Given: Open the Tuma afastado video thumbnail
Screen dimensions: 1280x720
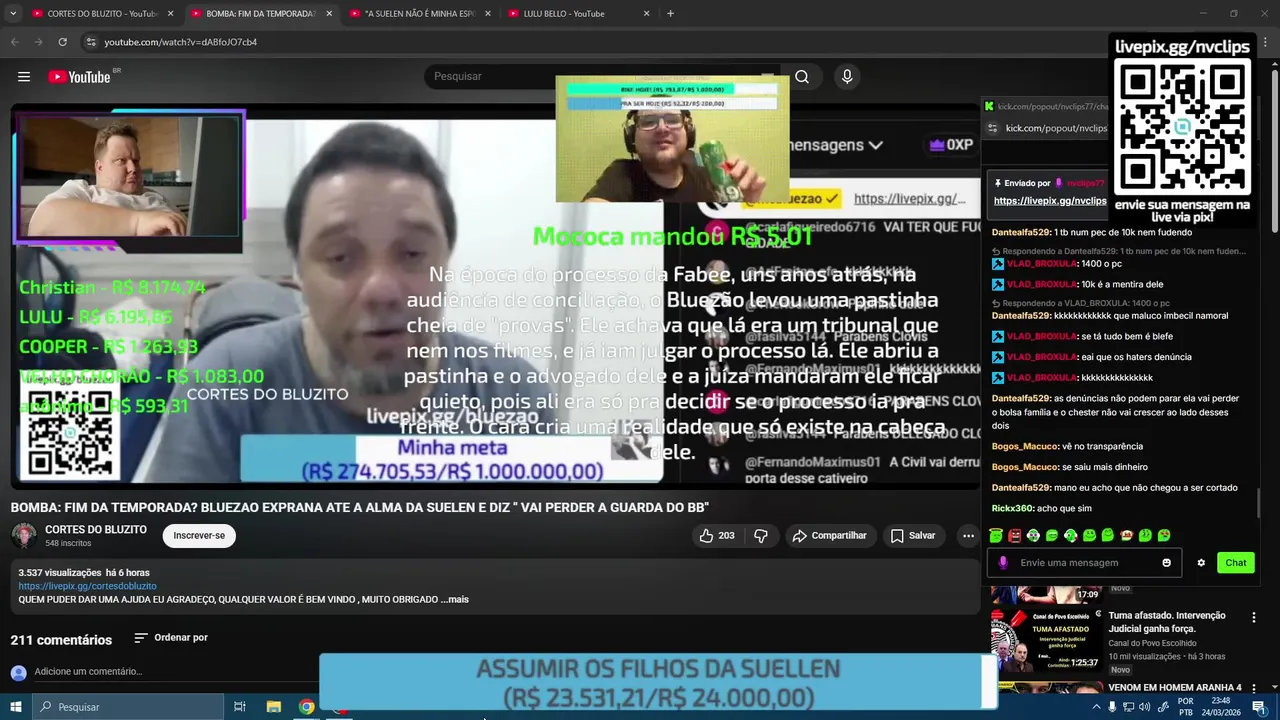Looking at the screenshot, I should pos(1045,641).
